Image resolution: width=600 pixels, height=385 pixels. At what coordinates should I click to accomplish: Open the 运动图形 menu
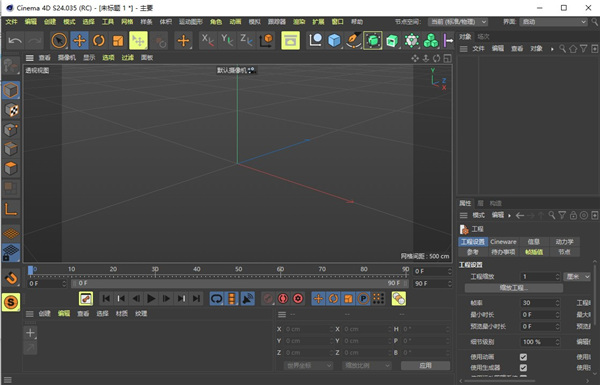point(191,22)
